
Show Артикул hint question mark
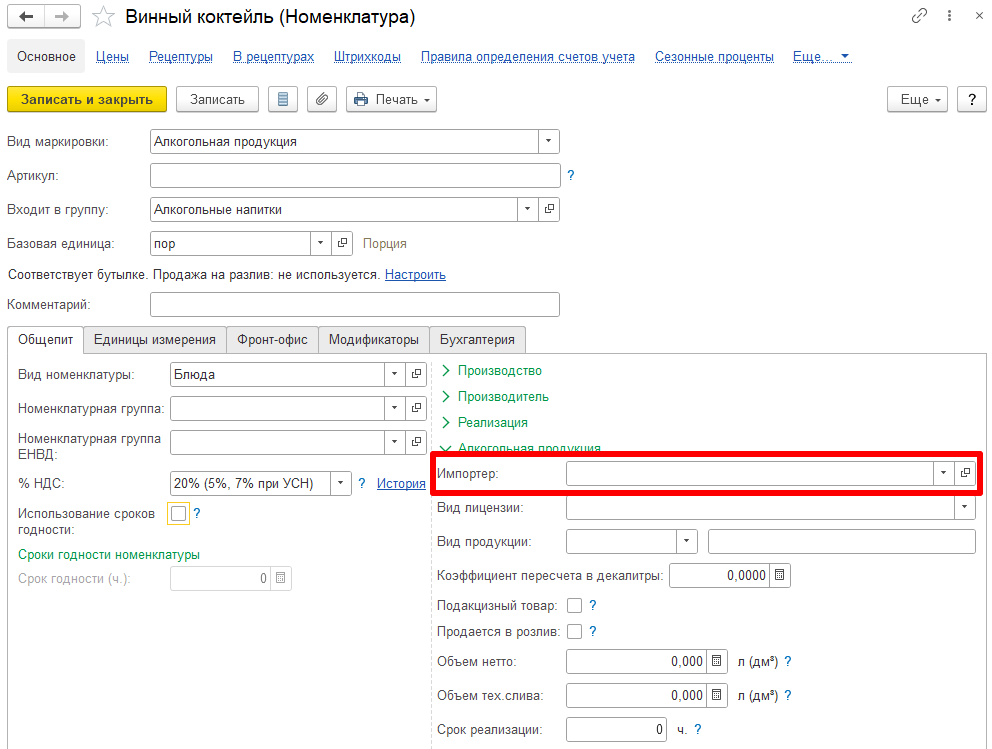571,175
